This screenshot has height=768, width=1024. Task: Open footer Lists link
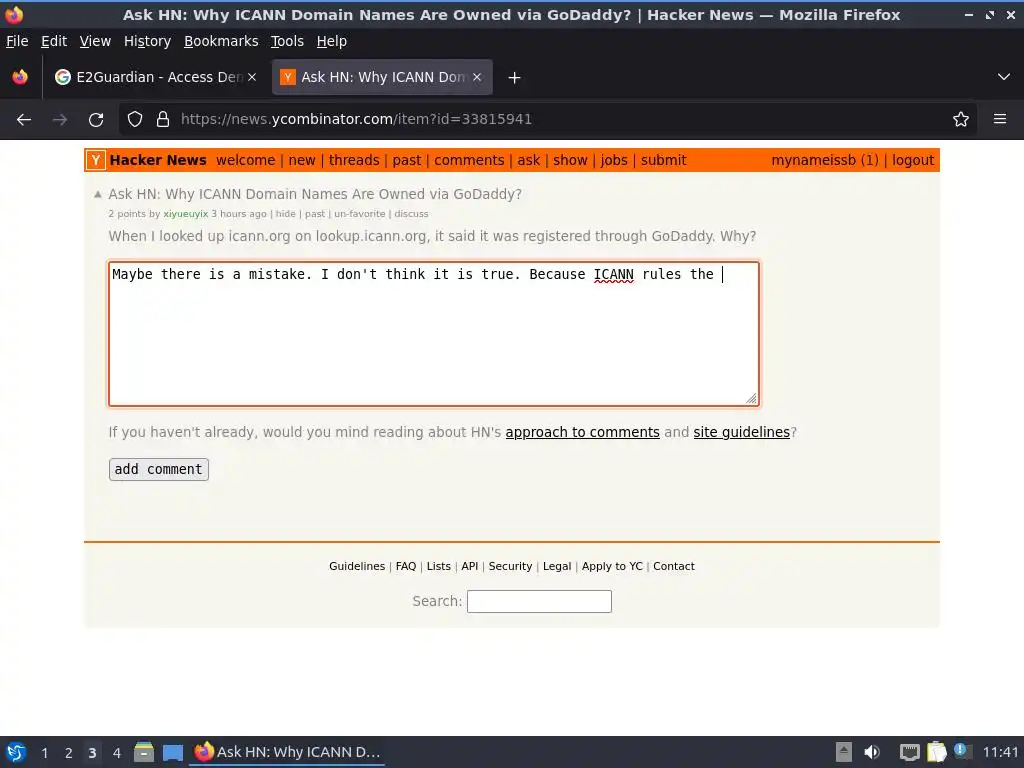438,566
